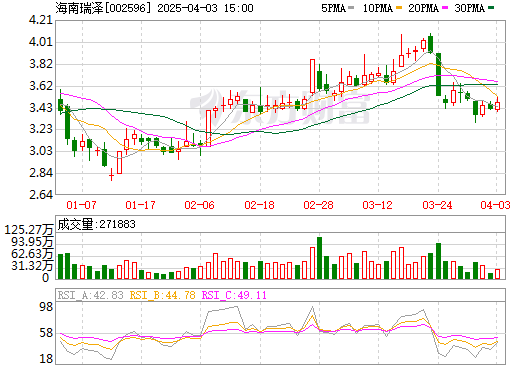The height and width of the screenshot is (365, 520).
Task: Click the stock title 海南瑞泽[002596]
Action: pyautogui.click(x=104, y=8)
